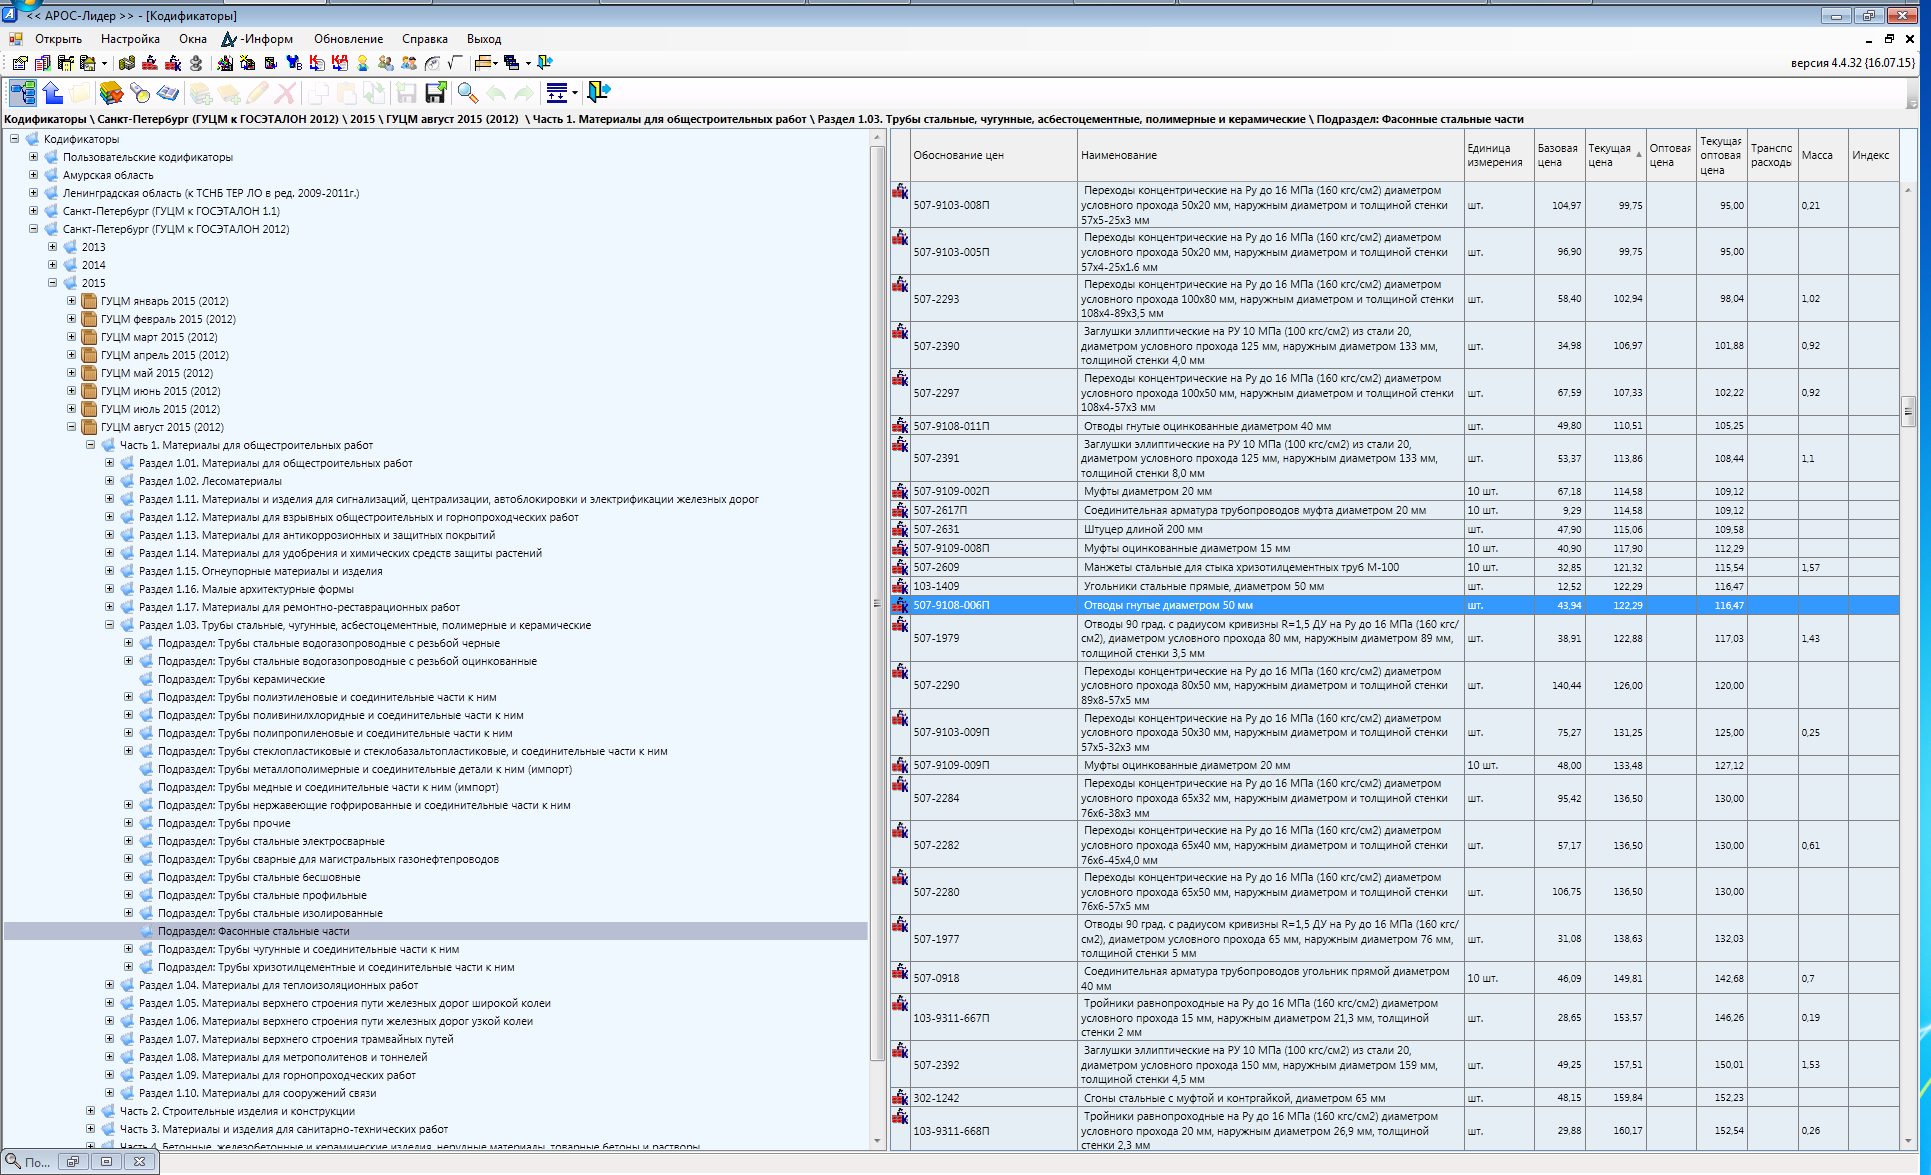
Task: Toggle the tree view panel icon
Action: click(x=23, y=93)
